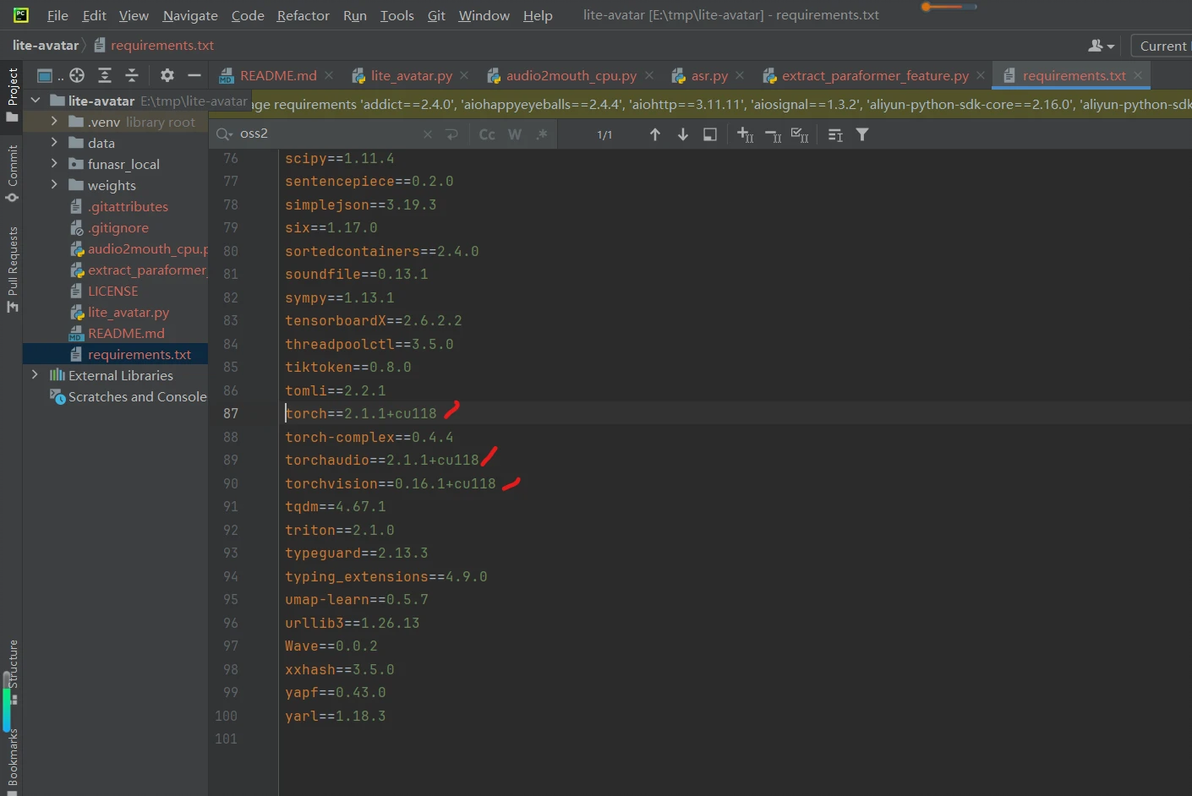Image resolution: width=1192 pixels, height=796 pixels.
Task: Add selection for next occurrence icon
Action: [x=745, y=134]
